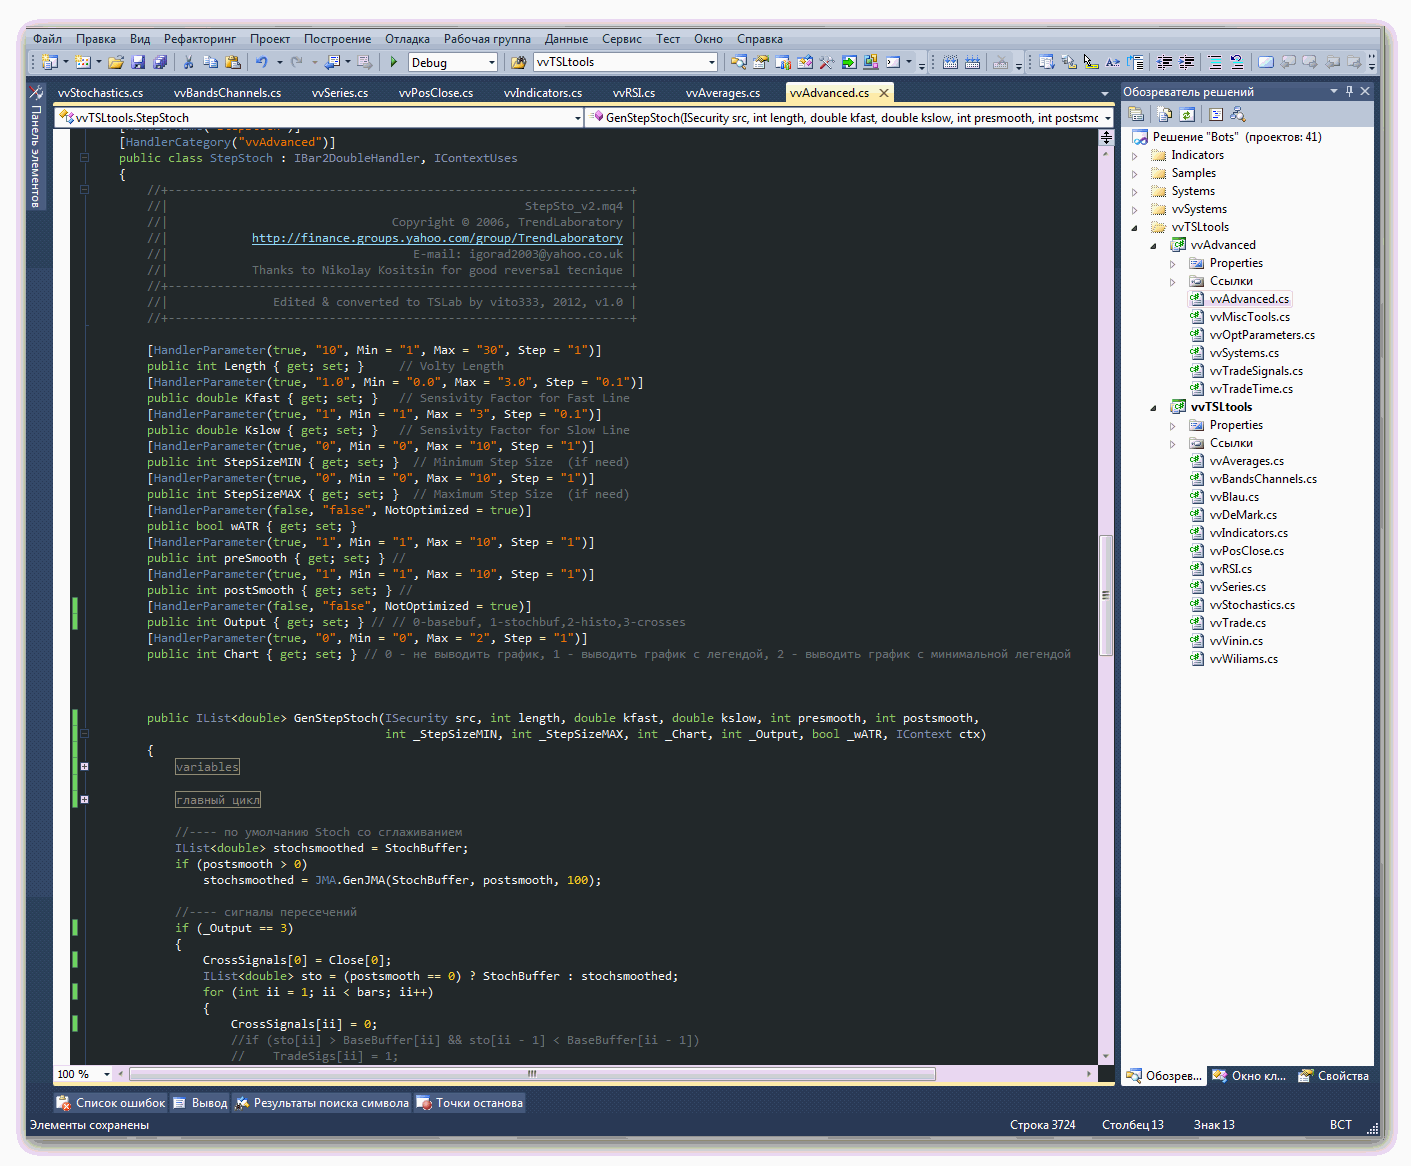Click View Code icon in Solution Explorer toolbar

pos(1216,114)
